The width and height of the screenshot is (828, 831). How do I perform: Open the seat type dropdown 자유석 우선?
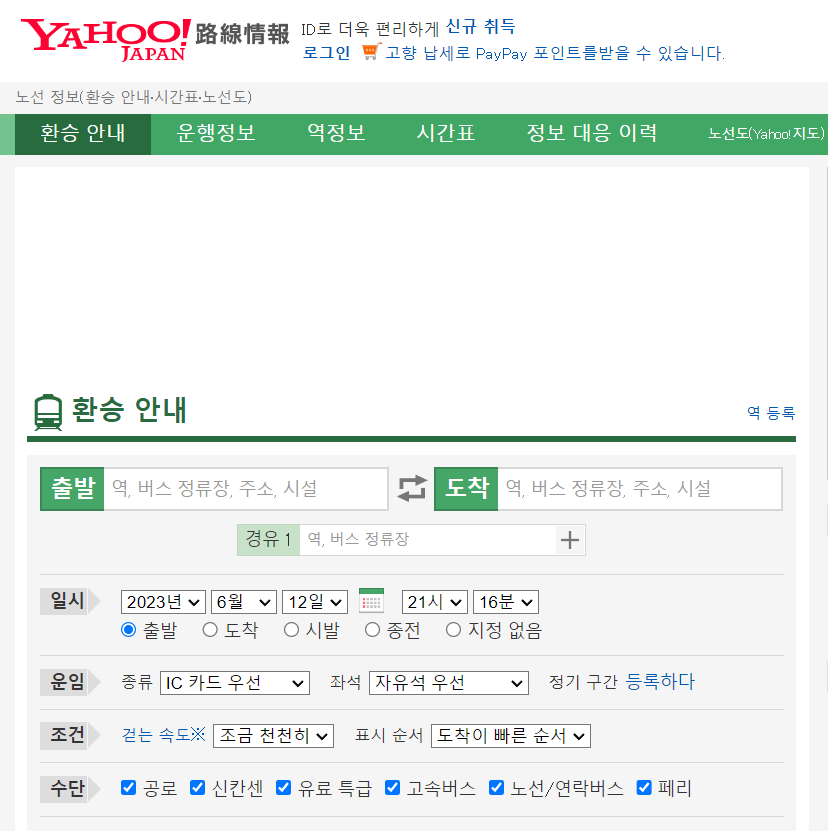(x=448, y=684)
